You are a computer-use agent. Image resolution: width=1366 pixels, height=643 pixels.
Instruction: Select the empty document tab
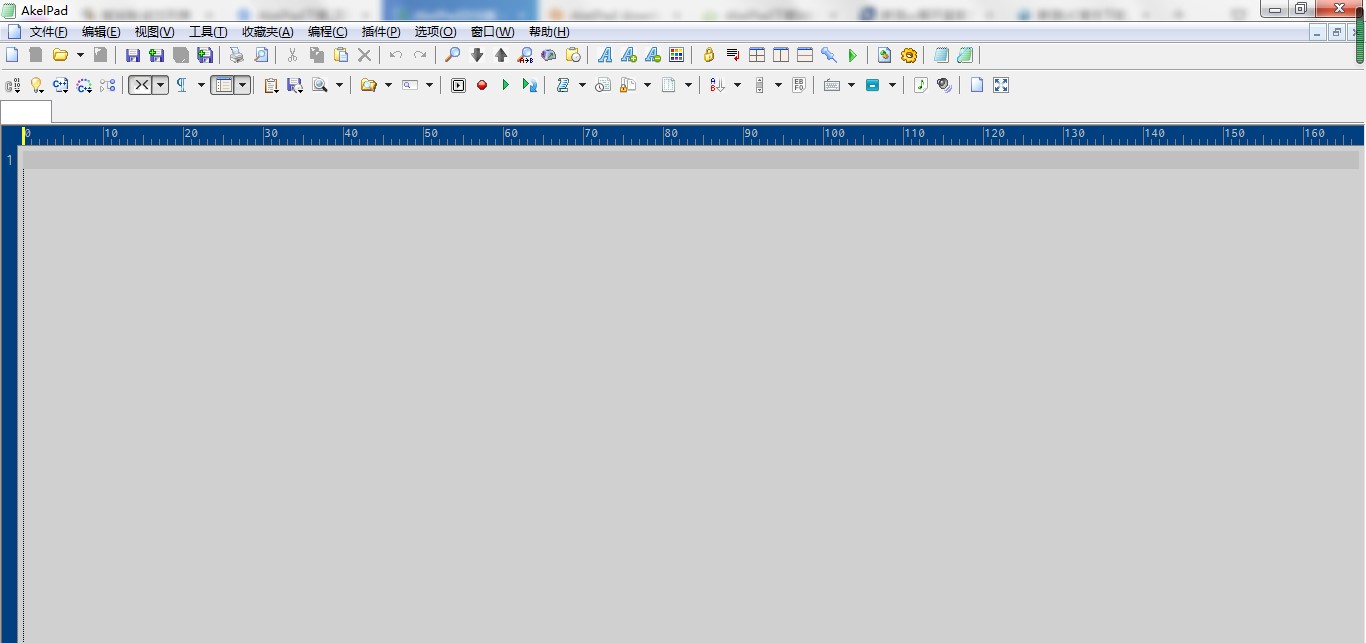(x=26, y=112)
